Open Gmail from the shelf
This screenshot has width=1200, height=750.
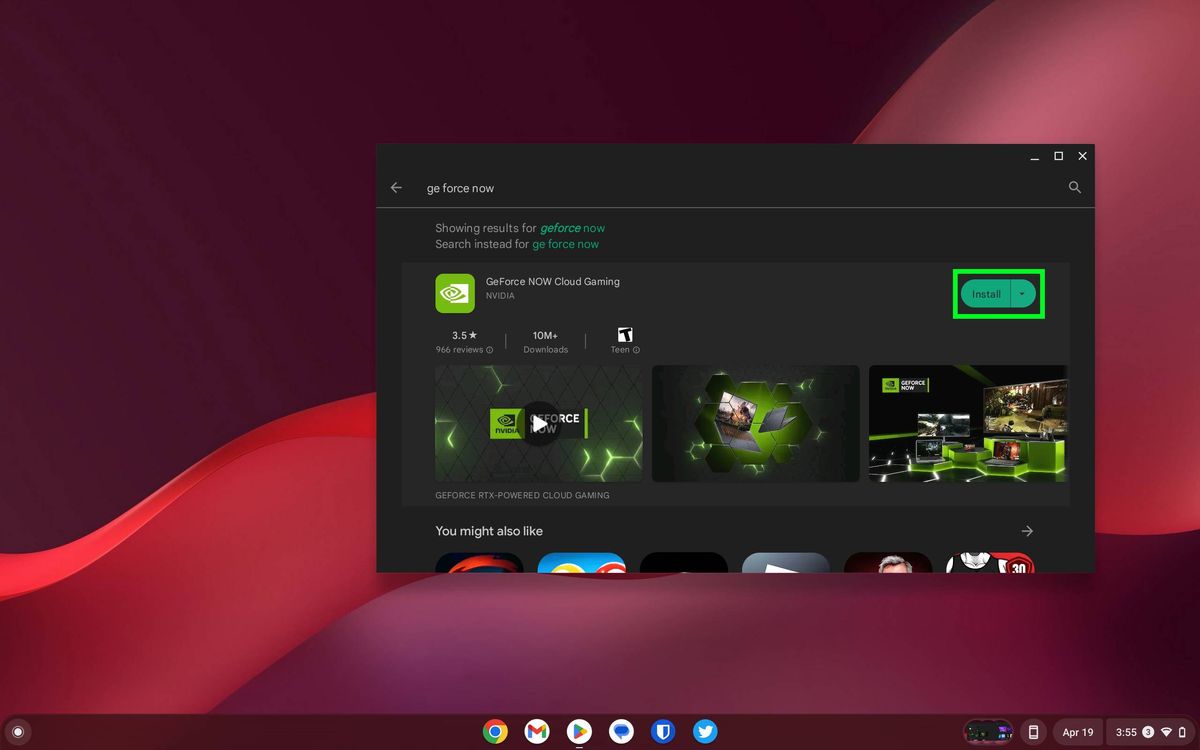pos(537,731)
